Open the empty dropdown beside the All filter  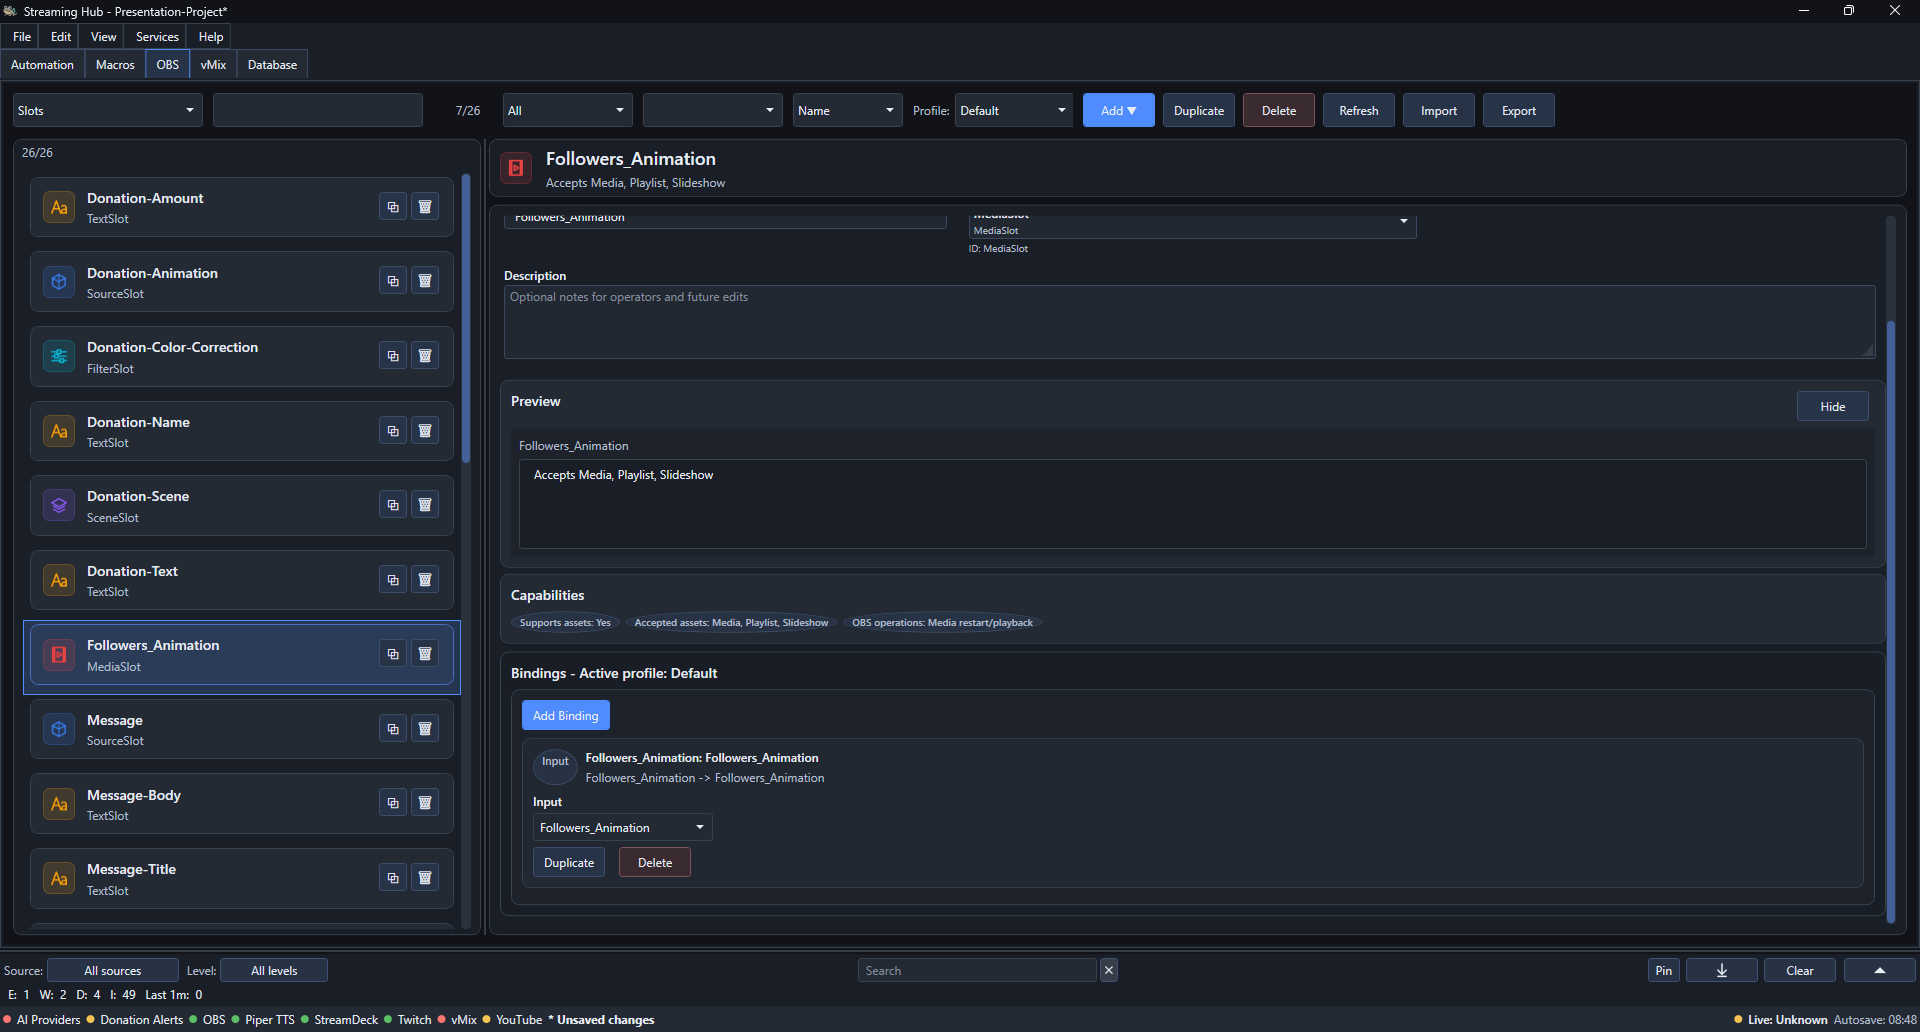[713, 110]
